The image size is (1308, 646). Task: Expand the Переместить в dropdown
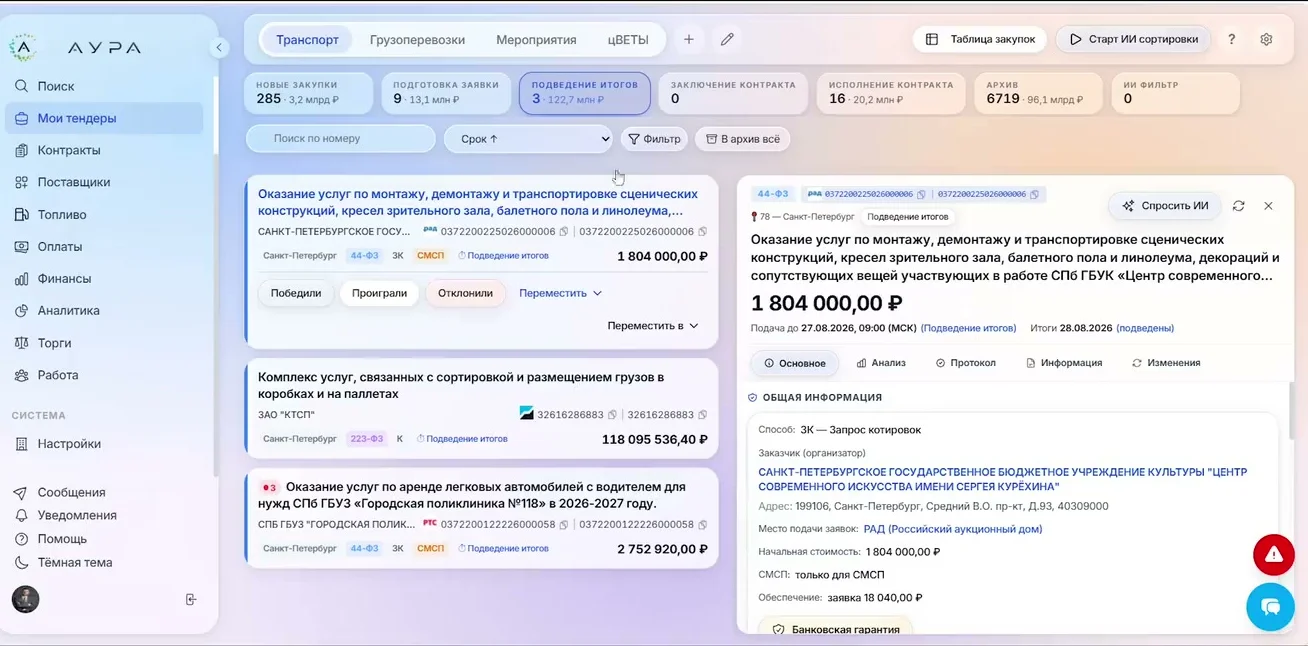[653, 326]
